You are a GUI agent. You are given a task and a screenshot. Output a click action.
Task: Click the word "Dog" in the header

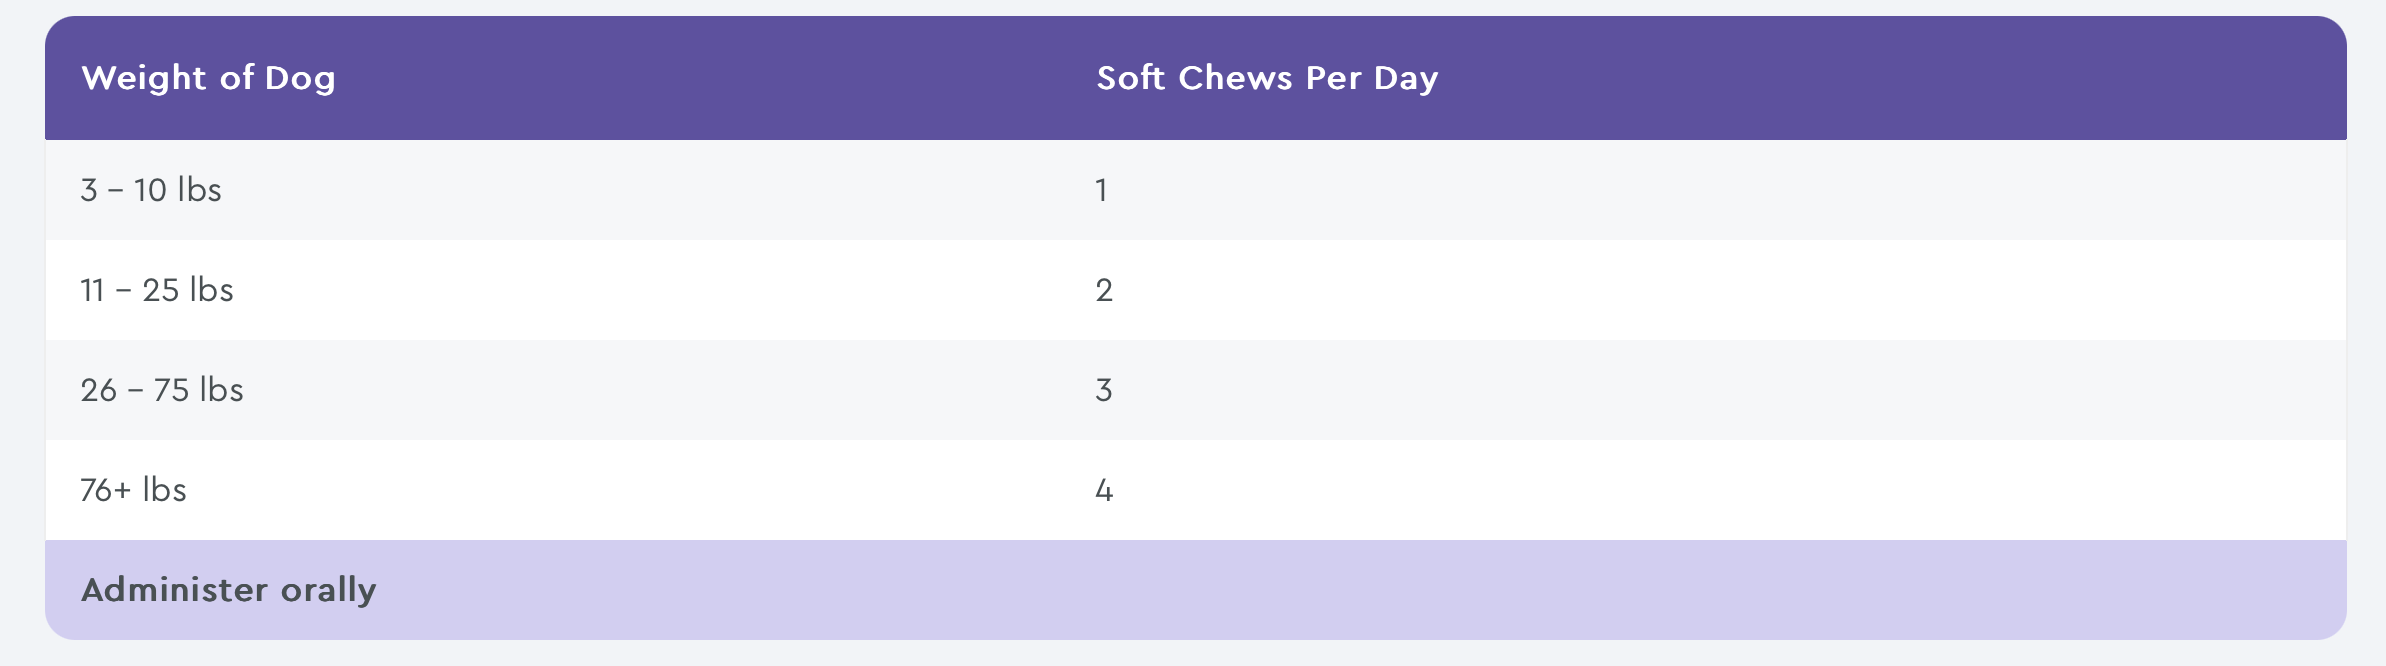point(300,78)
